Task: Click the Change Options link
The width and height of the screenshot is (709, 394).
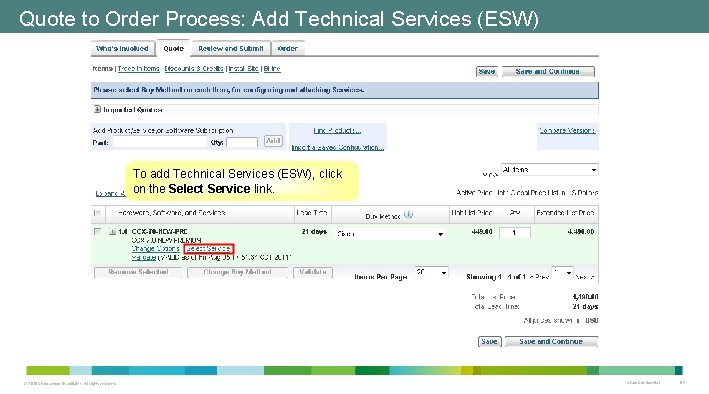Action: click(156, 249)
